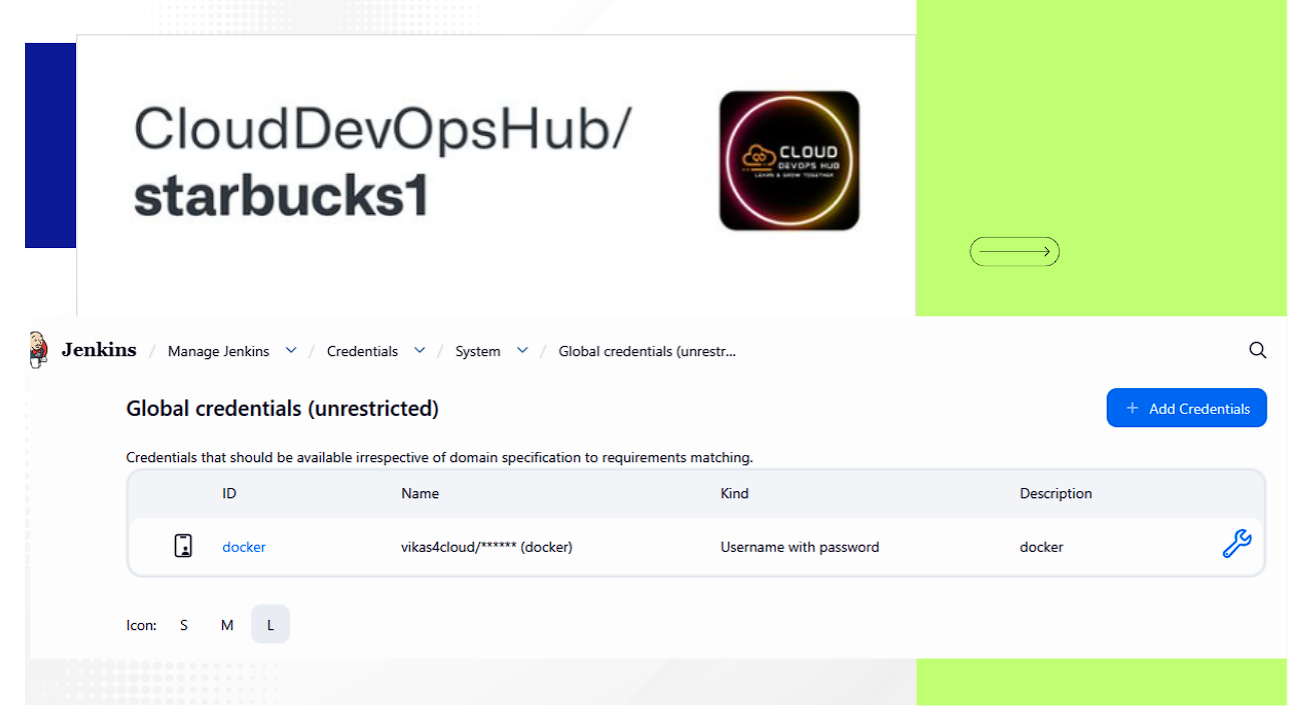Click the arrow pill on green panel
This screenshot has height=718, width=1309.
pyautogui.click(x=1014, y=252)
